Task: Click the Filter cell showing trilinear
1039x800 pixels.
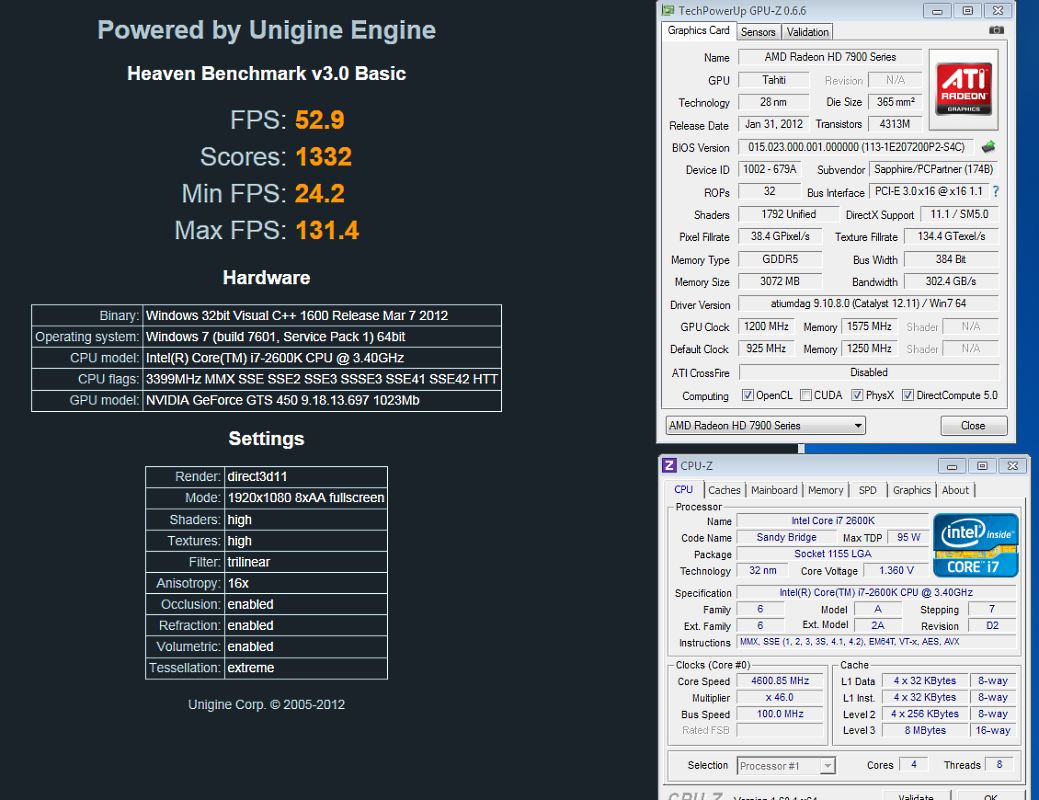Action: click(x=306, y=562)
